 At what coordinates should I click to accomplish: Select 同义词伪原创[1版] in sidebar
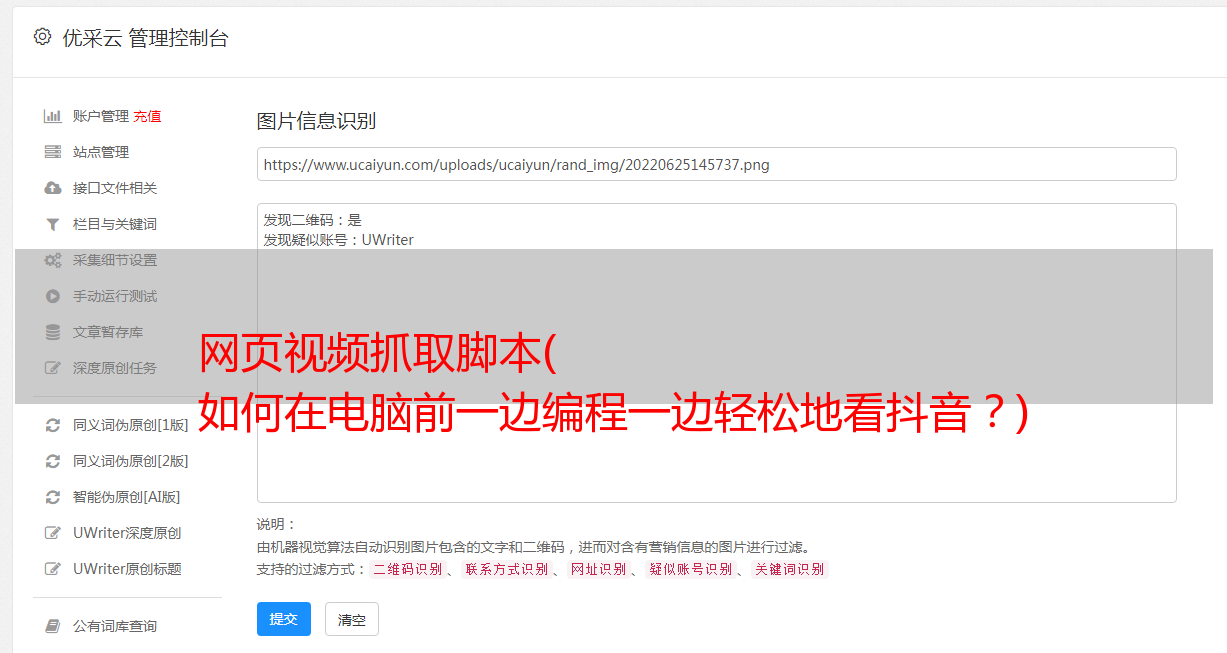click(130, 425)
